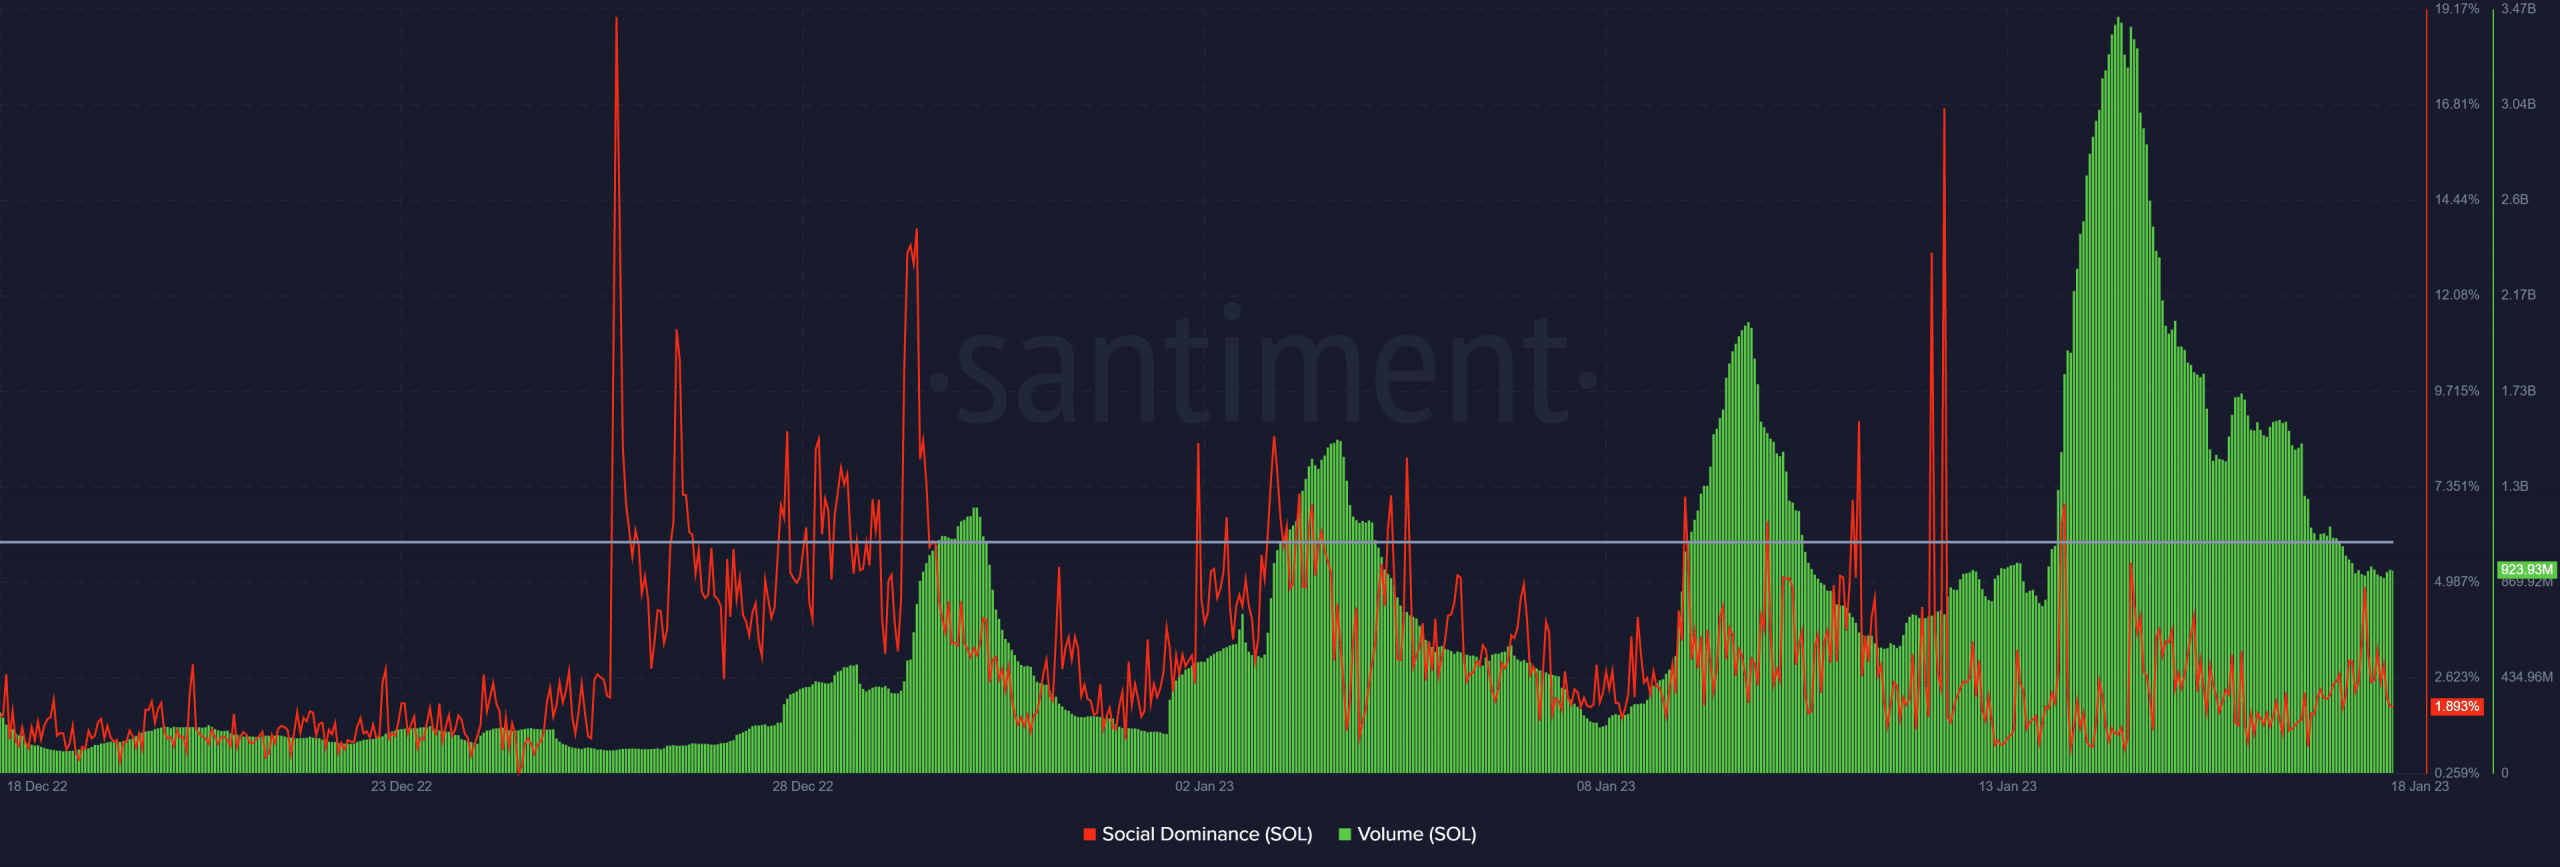Viewport: 2560px width, 867px height.
Task: Click the 7.351% axis value
Action: (2457, 486)
